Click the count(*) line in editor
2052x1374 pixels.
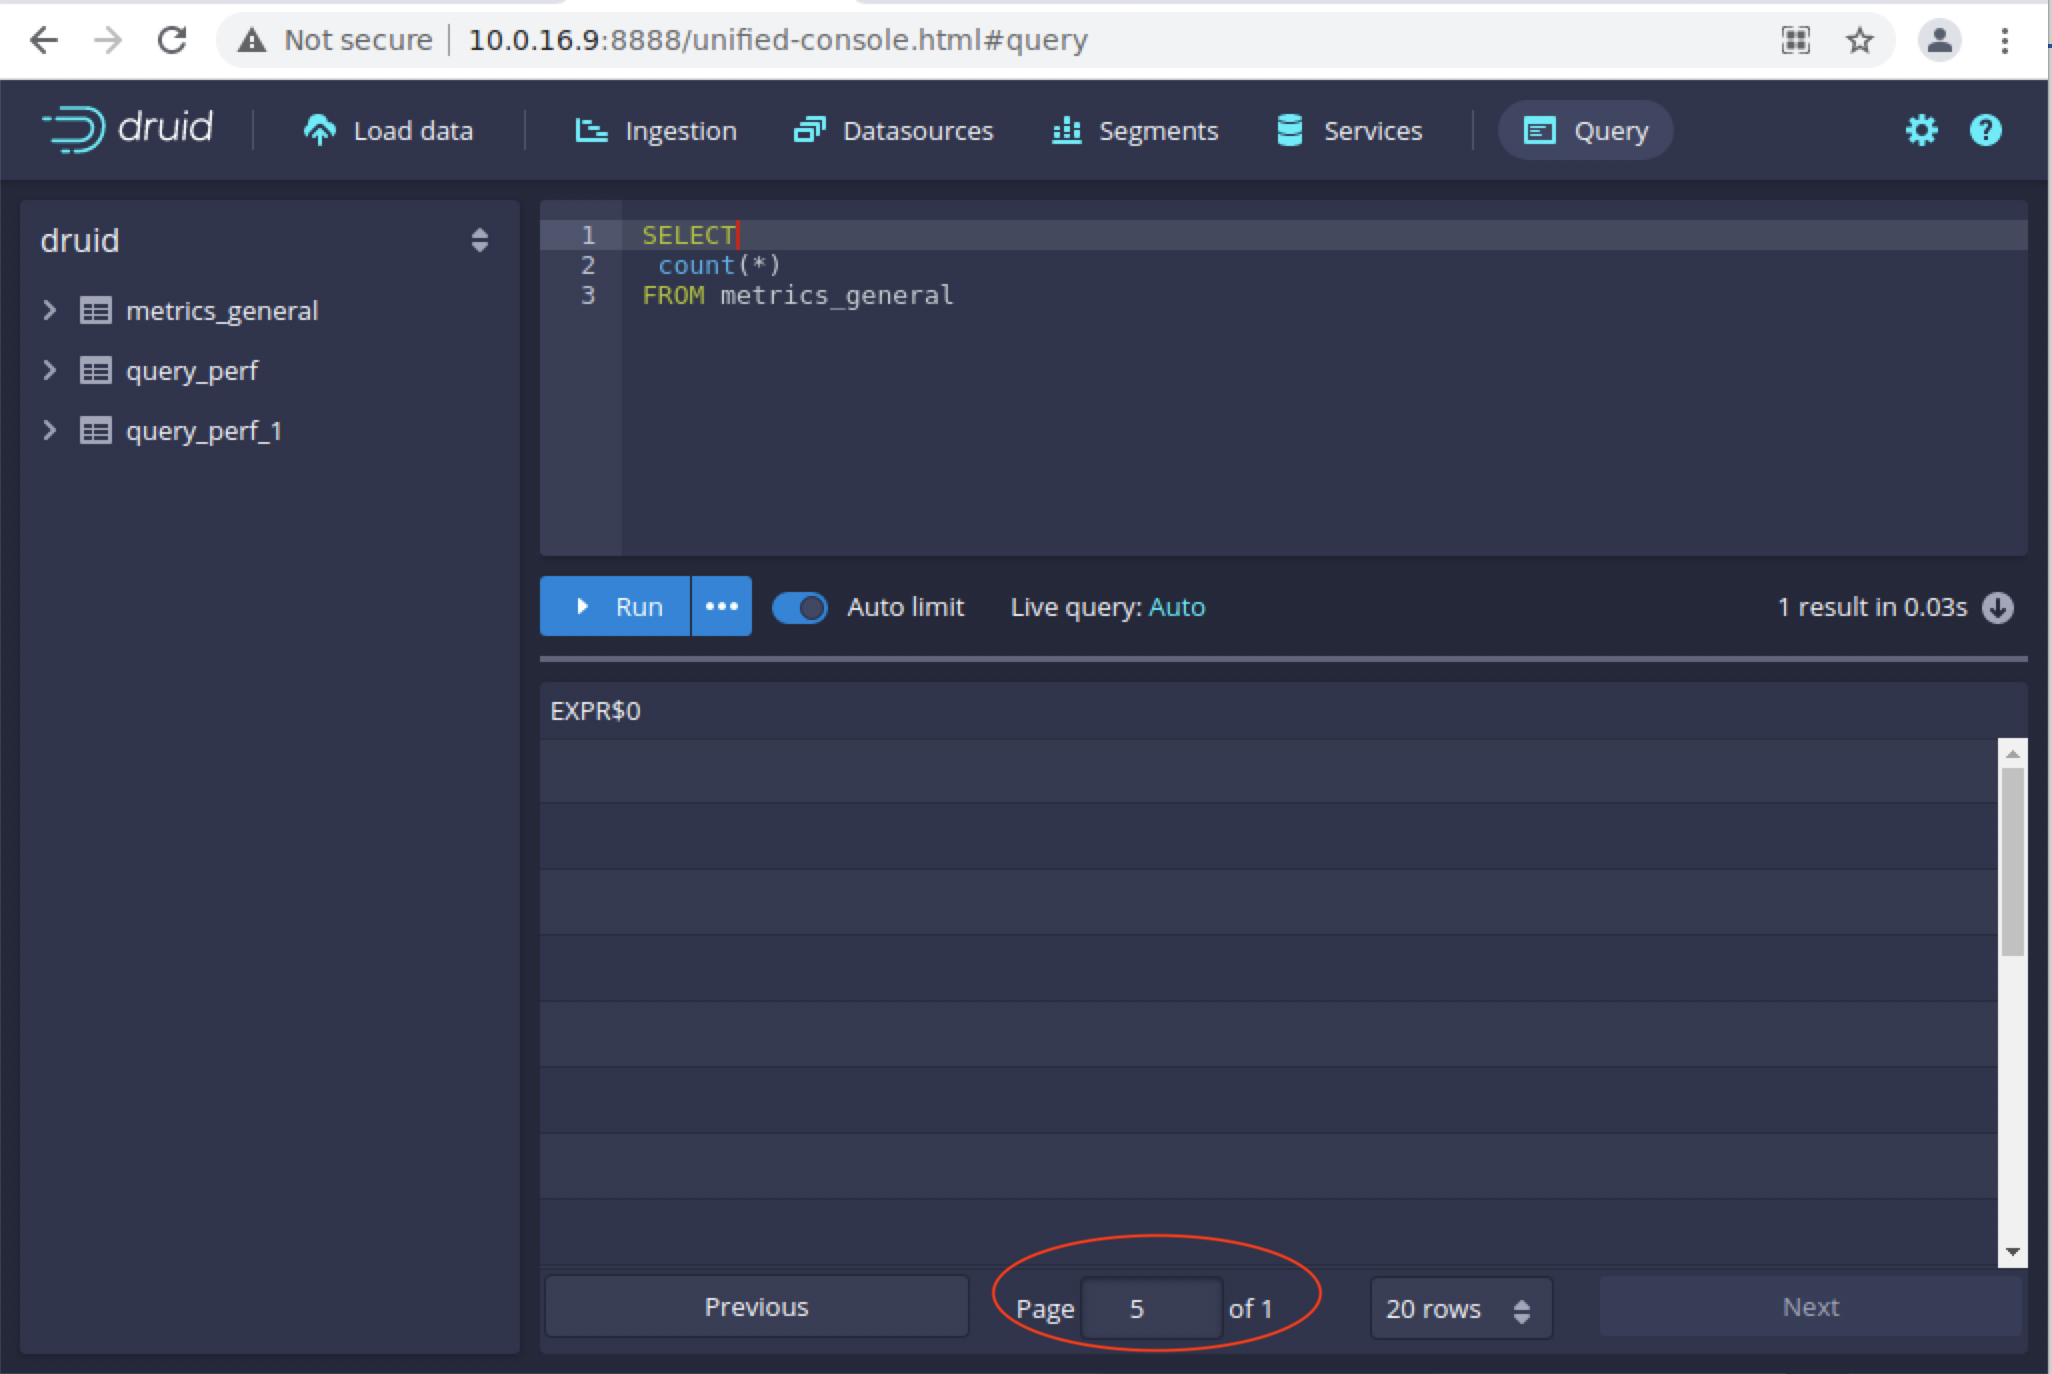[x=719, y=265]
